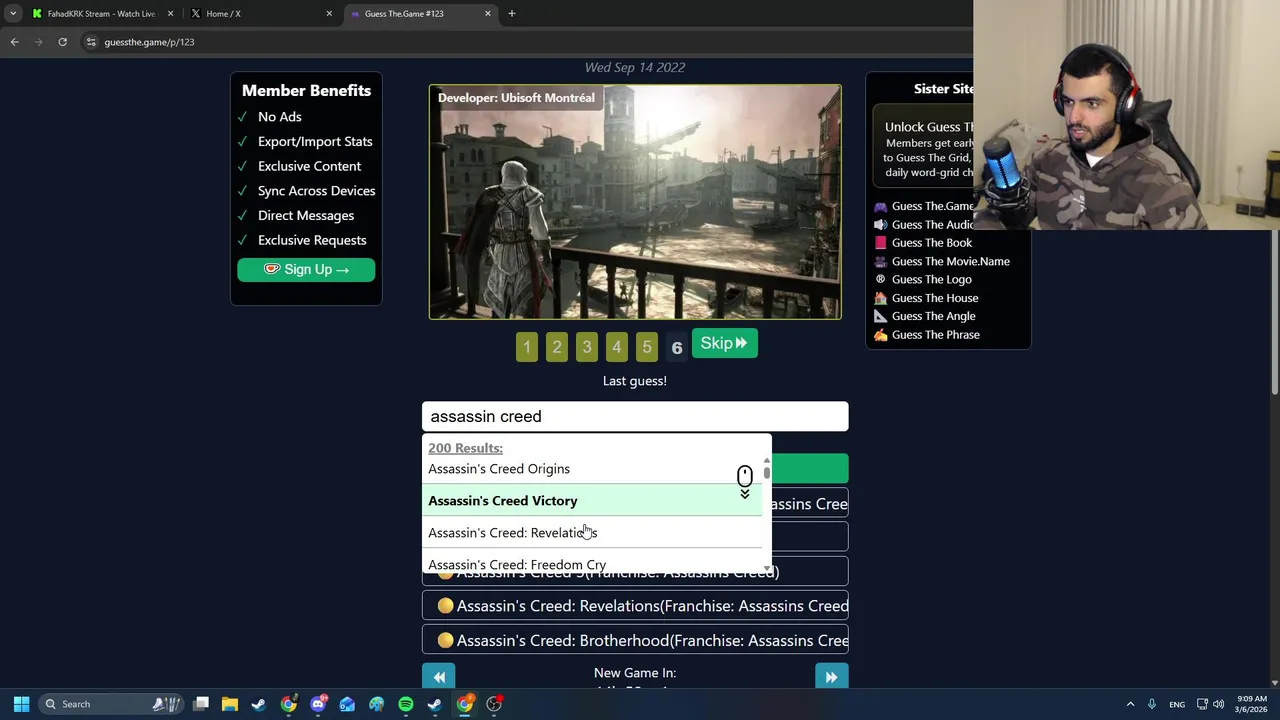The height and width of the screenshot is (720, 1280).
Task: Close the Guess The.Game #123 tab
Action: [x=488, y=13]
